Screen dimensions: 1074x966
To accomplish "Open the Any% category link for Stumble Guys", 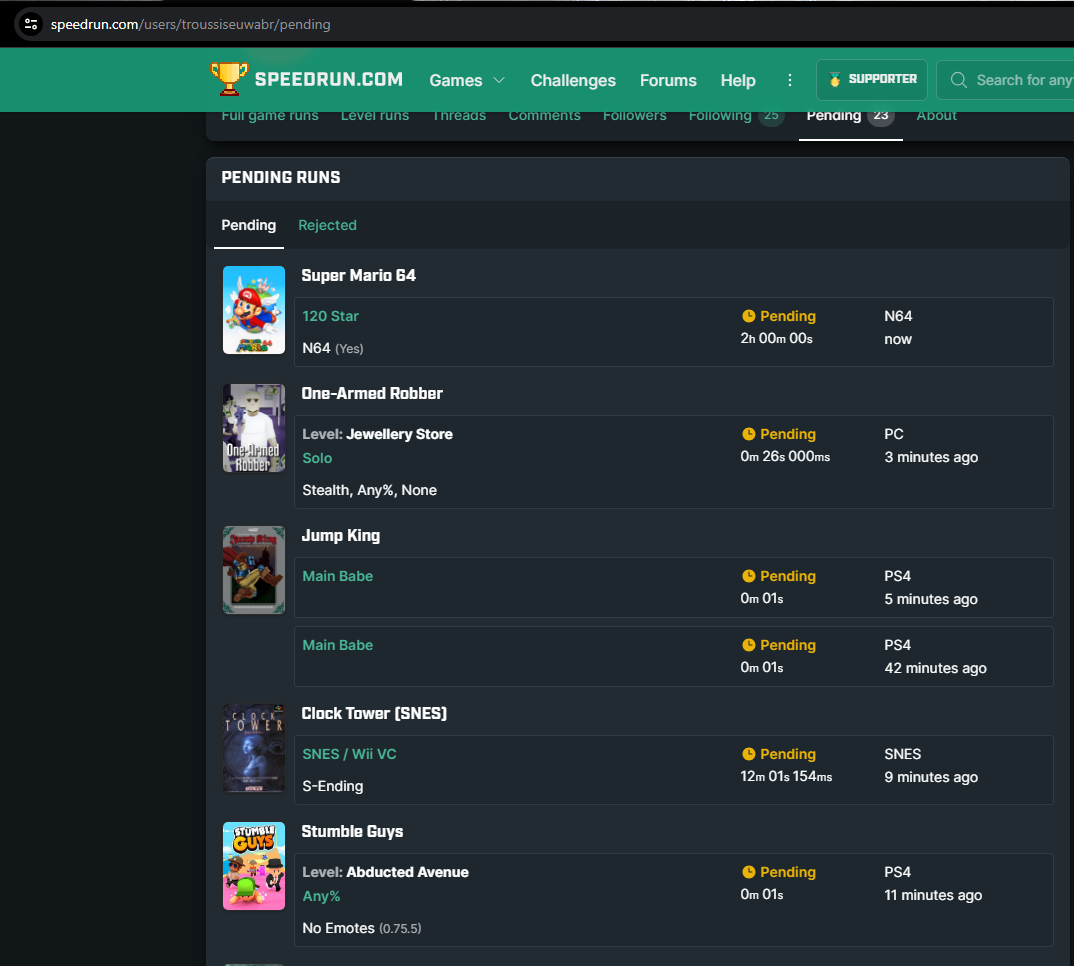I will tap(321, 896).
